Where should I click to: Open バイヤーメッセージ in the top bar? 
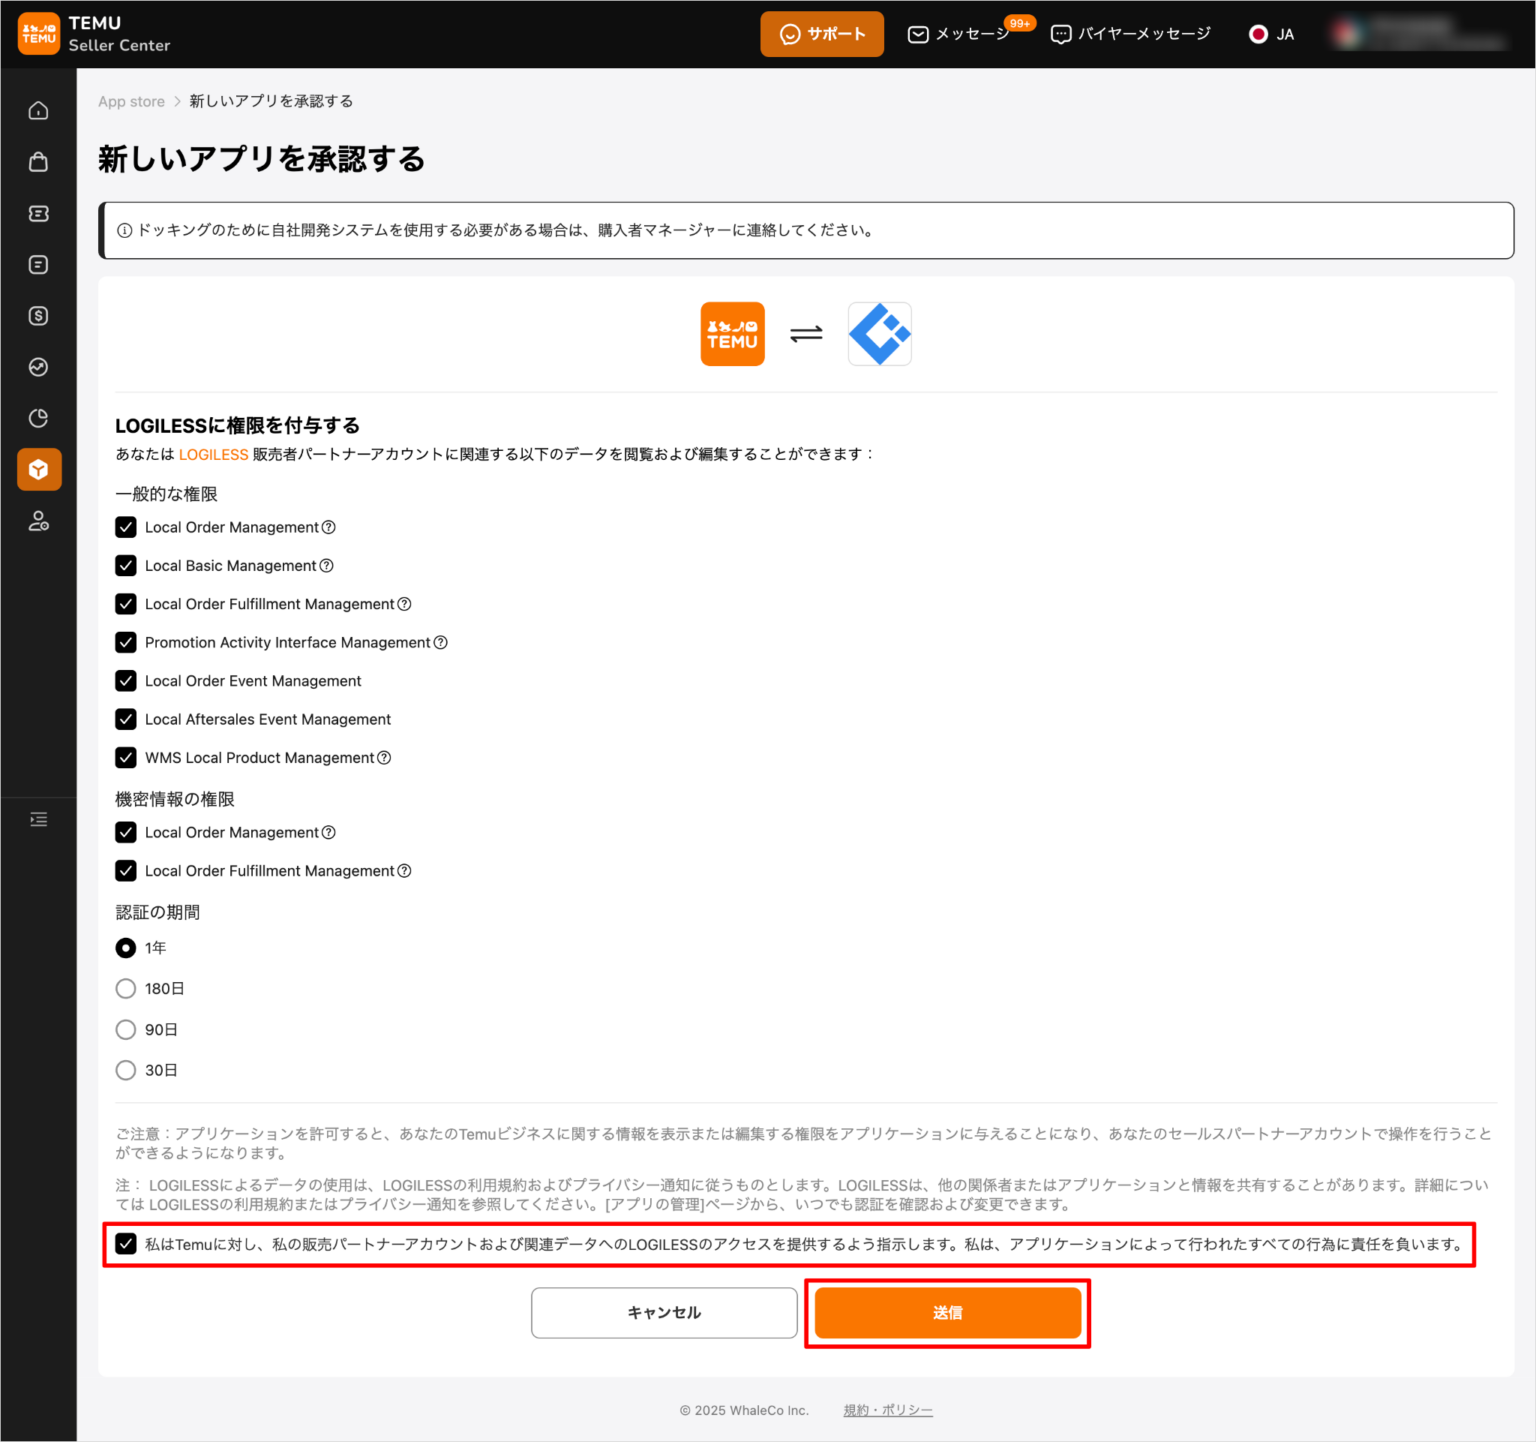click(x=1131, y=35)
